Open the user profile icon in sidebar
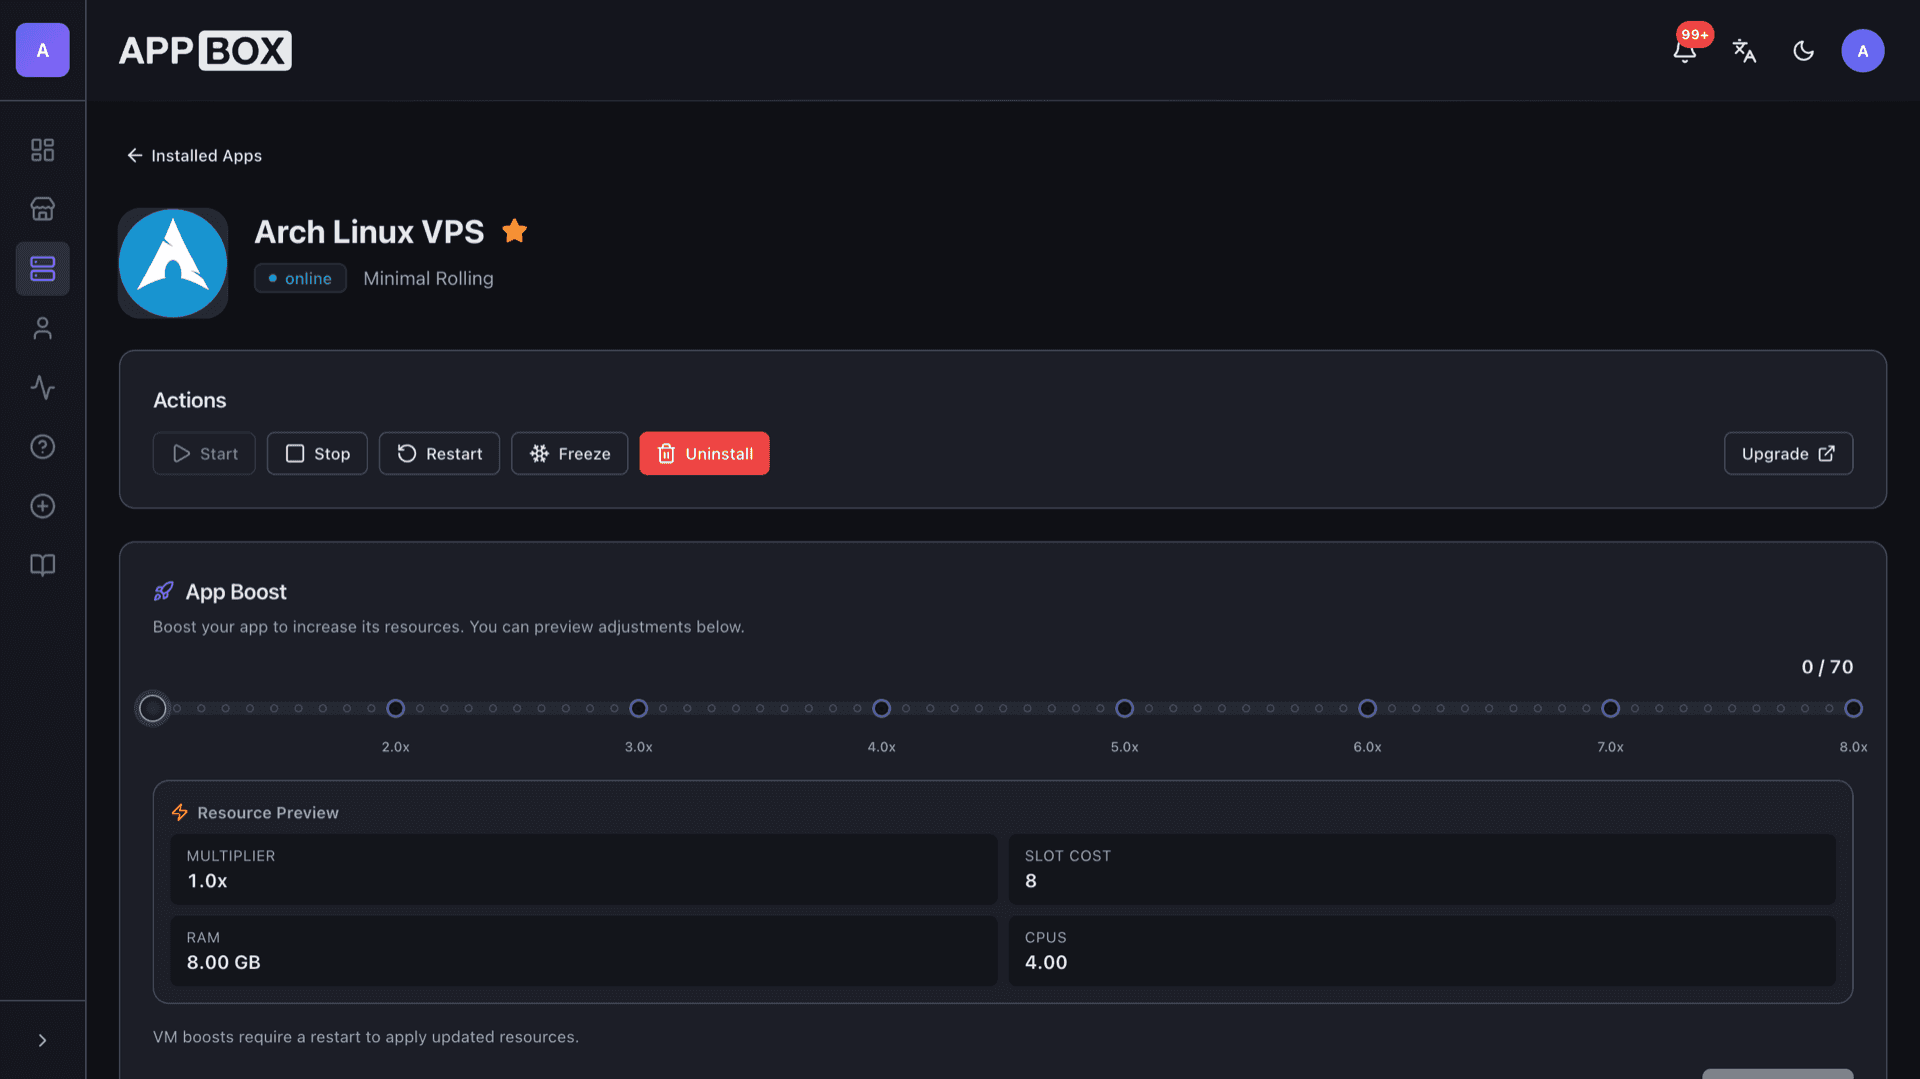1920x1079 pixels. click(x=42, y=328)
